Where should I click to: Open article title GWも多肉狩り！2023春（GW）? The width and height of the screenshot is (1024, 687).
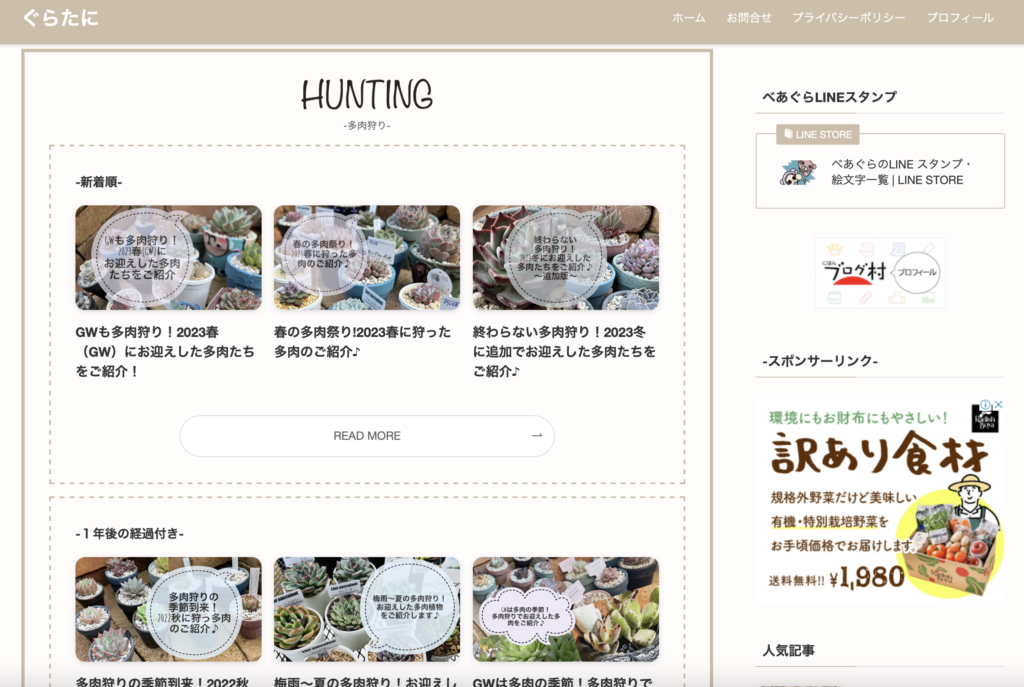pyautogui.click(x=167, y=351)
